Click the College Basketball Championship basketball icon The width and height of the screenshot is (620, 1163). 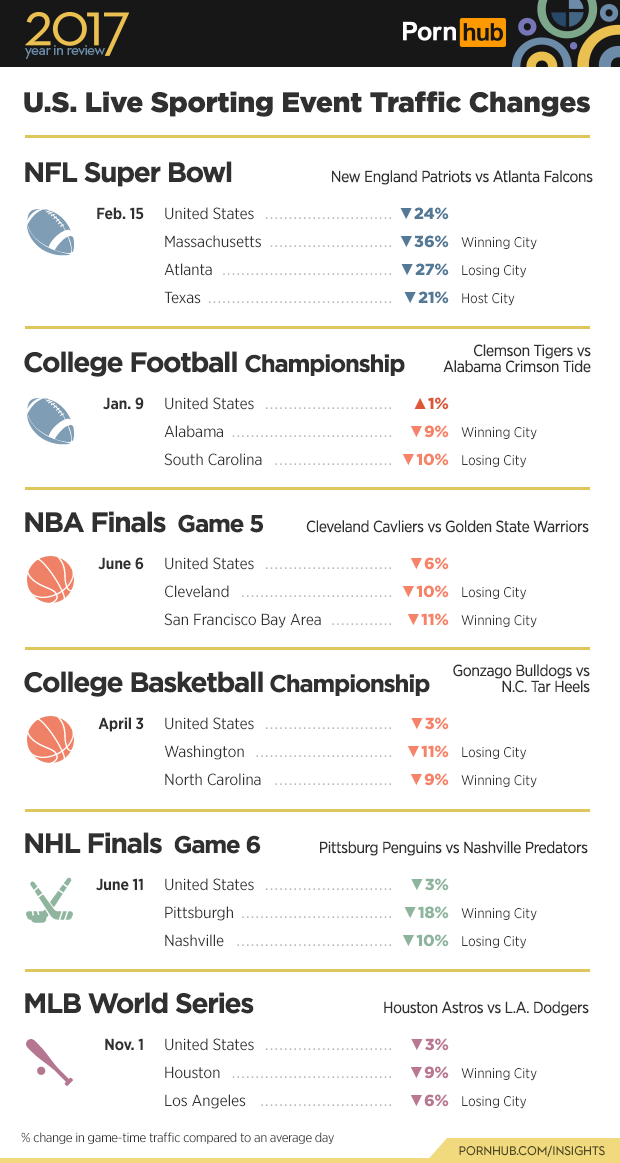[50, 739]
